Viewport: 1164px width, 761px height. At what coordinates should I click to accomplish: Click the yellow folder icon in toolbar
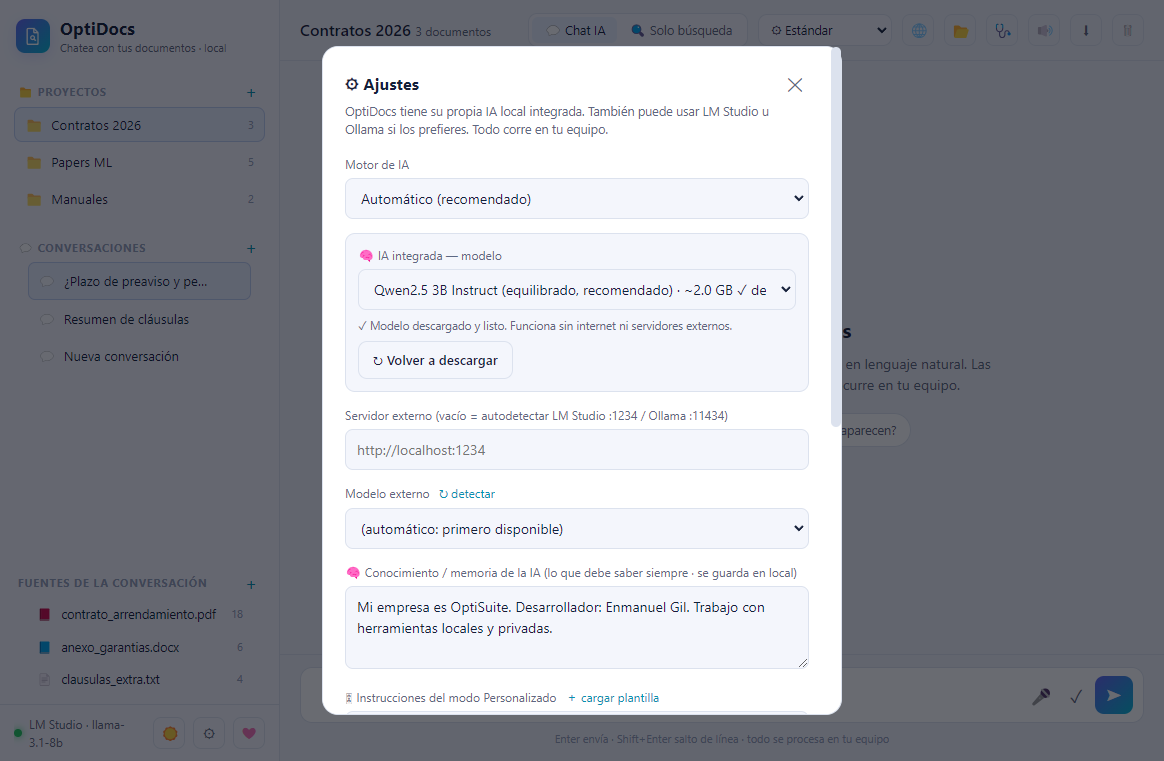click(x=961, y=30)
